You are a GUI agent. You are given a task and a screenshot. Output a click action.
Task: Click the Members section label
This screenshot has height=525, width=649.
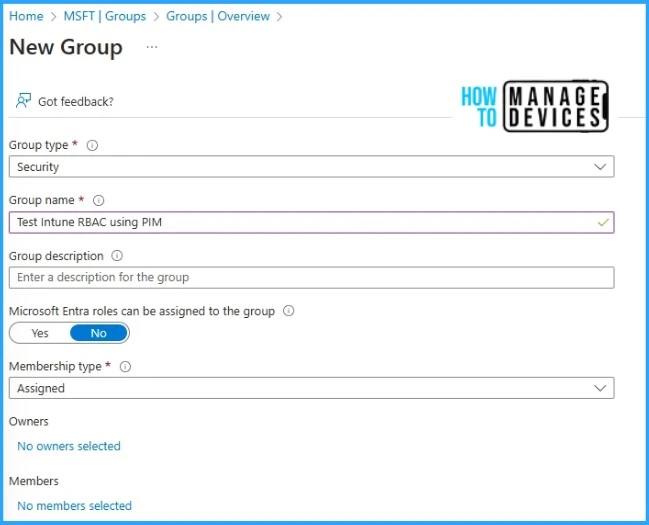(34, 481)
